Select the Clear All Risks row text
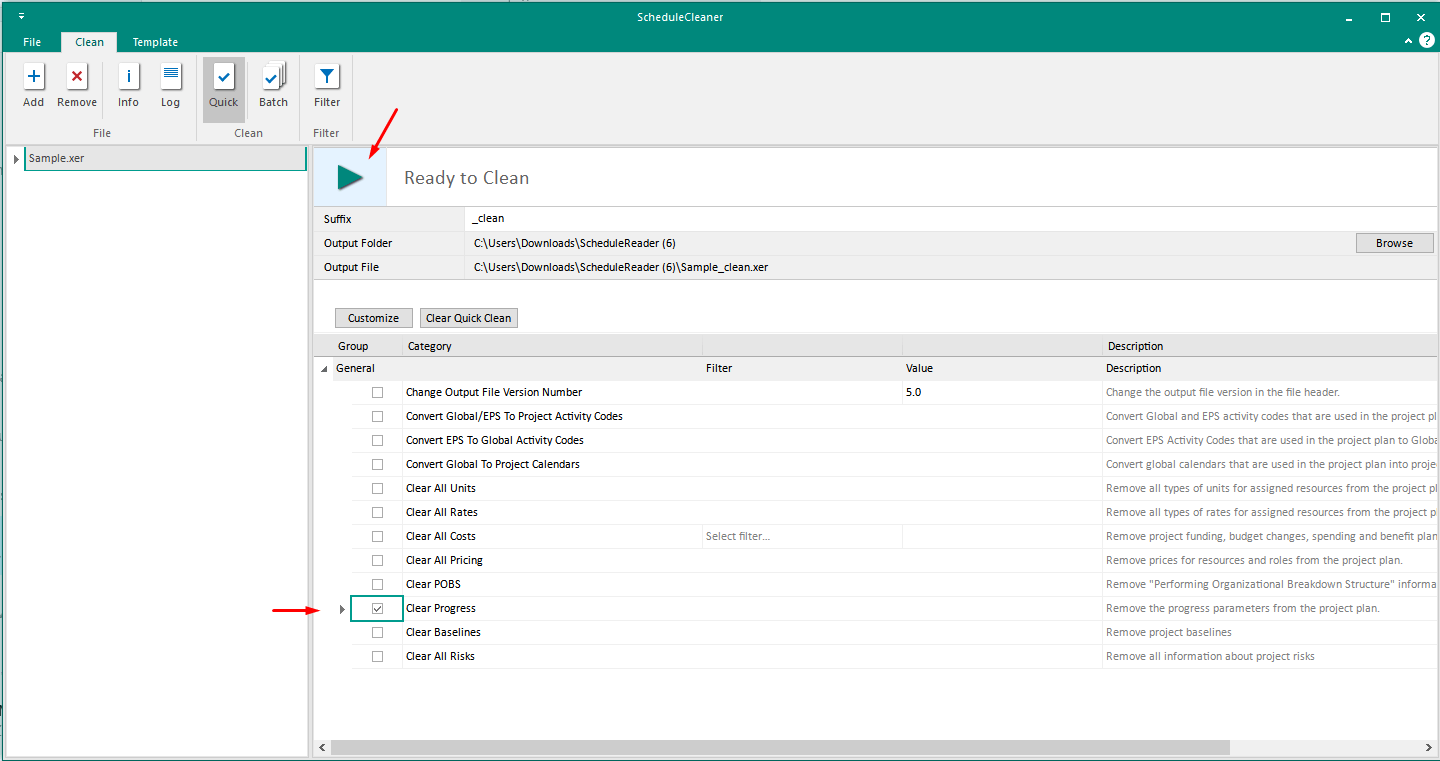Image resolution: width=1440 pixels, height=761 pixels. 440,656
